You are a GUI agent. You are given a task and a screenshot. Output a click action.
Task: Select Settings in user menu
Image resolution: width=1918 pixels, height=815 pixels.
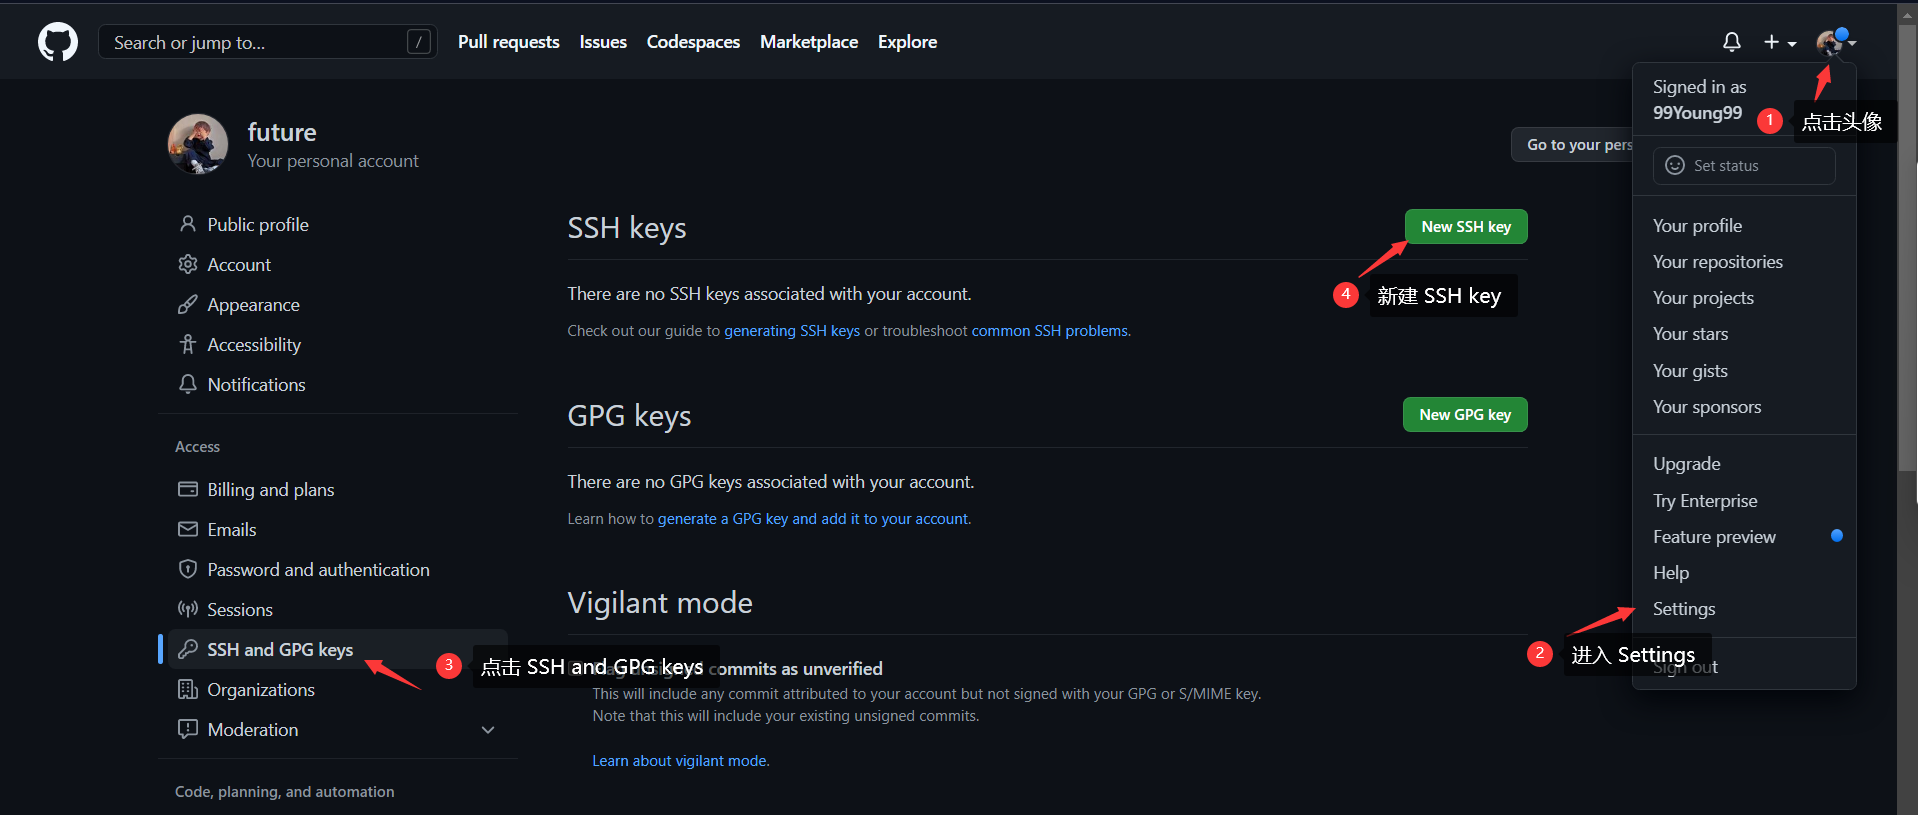1684,609
